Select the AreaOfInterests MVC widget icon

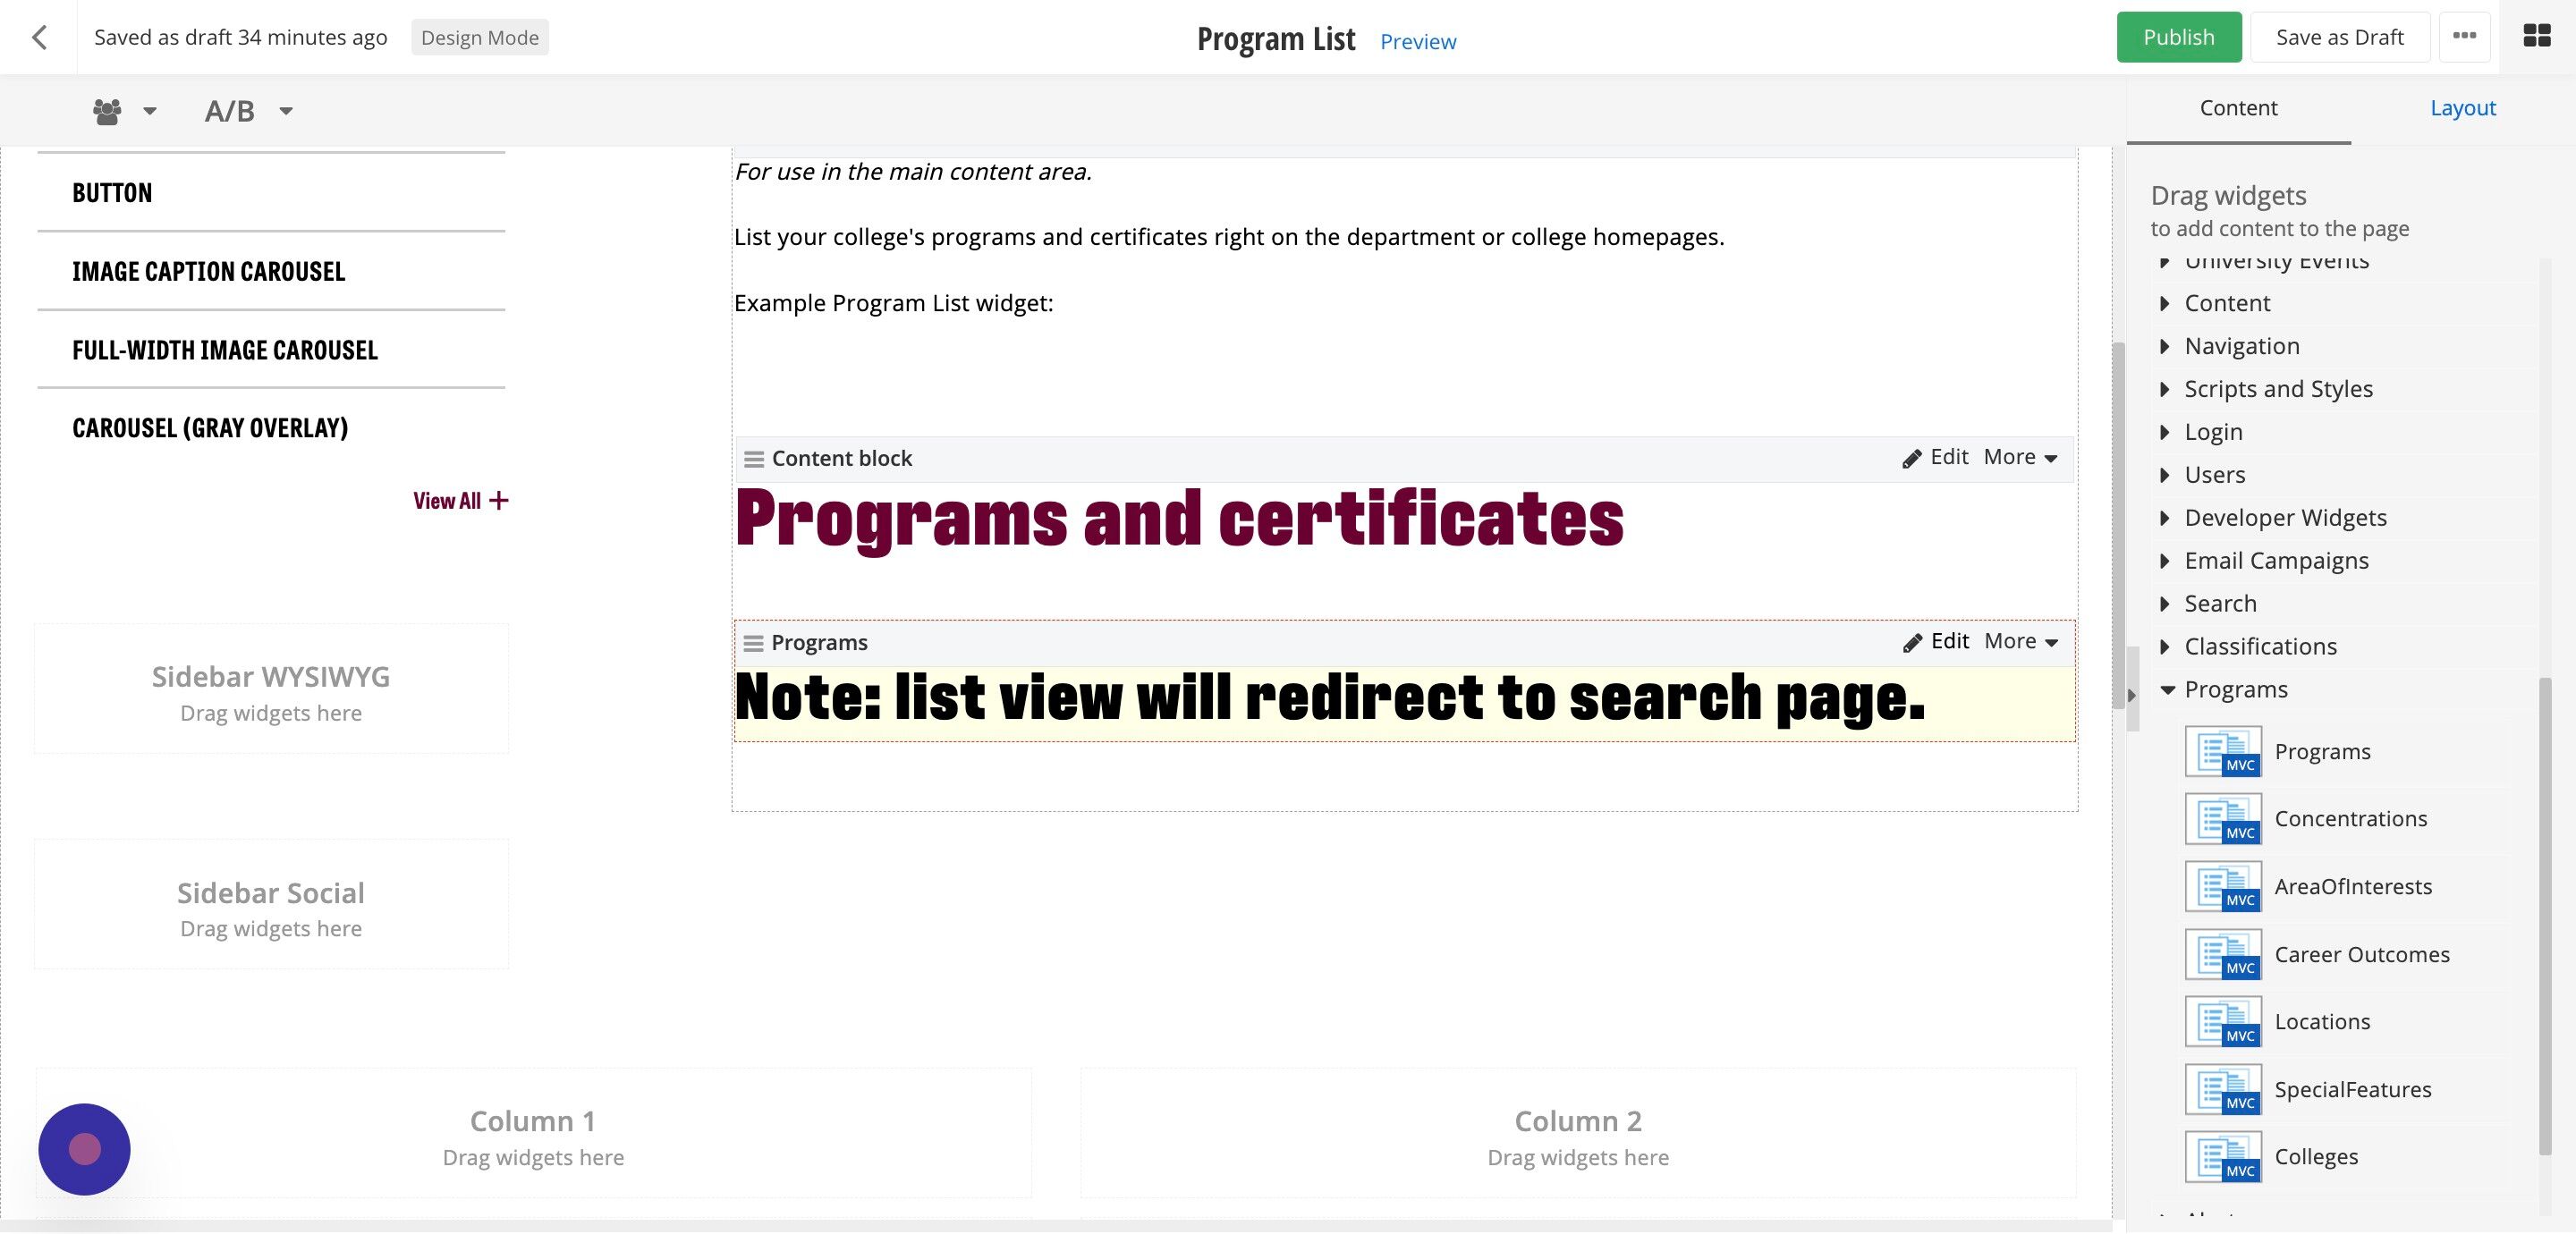tap(2223, 887)
